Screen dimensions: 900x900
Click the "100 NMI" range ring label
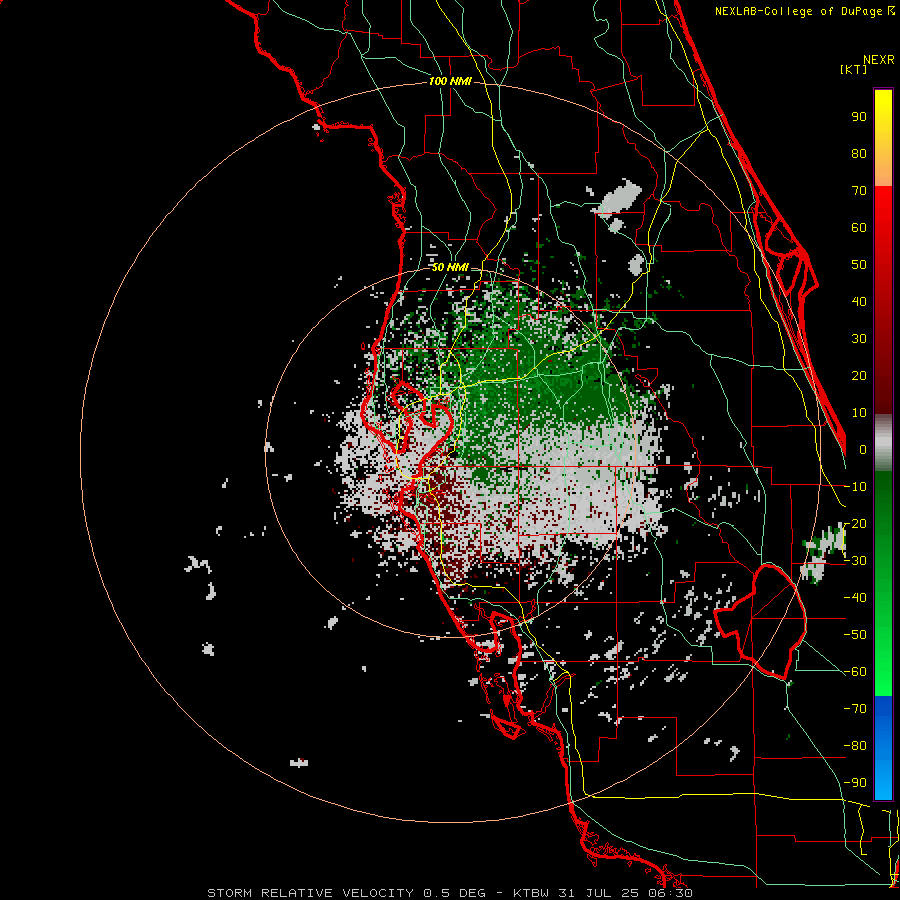coord(450,82)
